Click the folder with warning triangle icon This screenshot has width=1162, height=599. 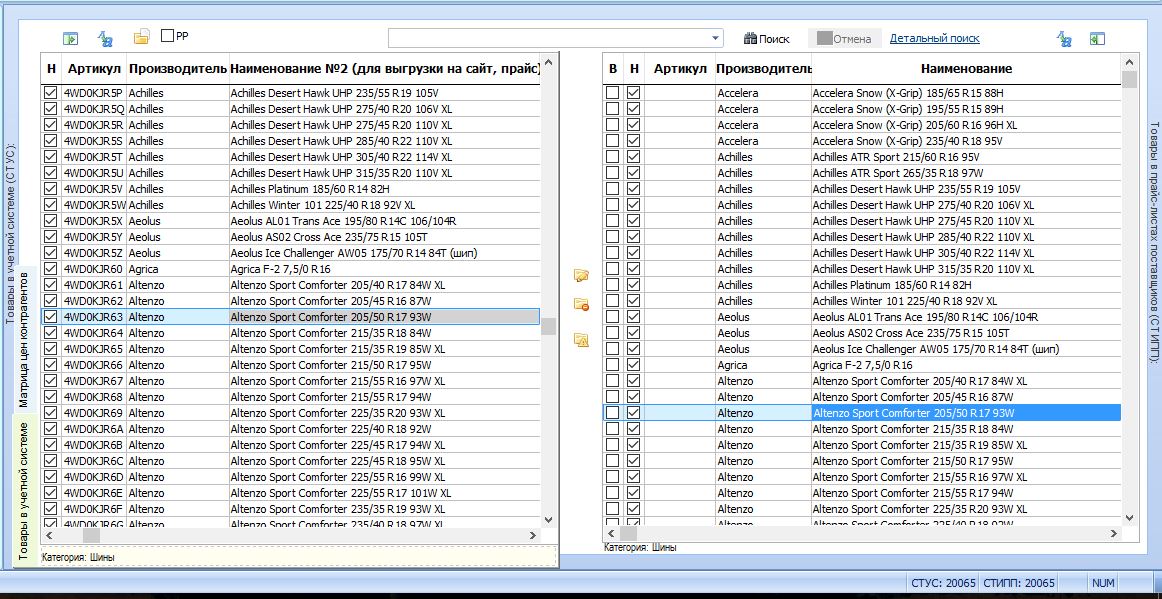coord(581,340)
